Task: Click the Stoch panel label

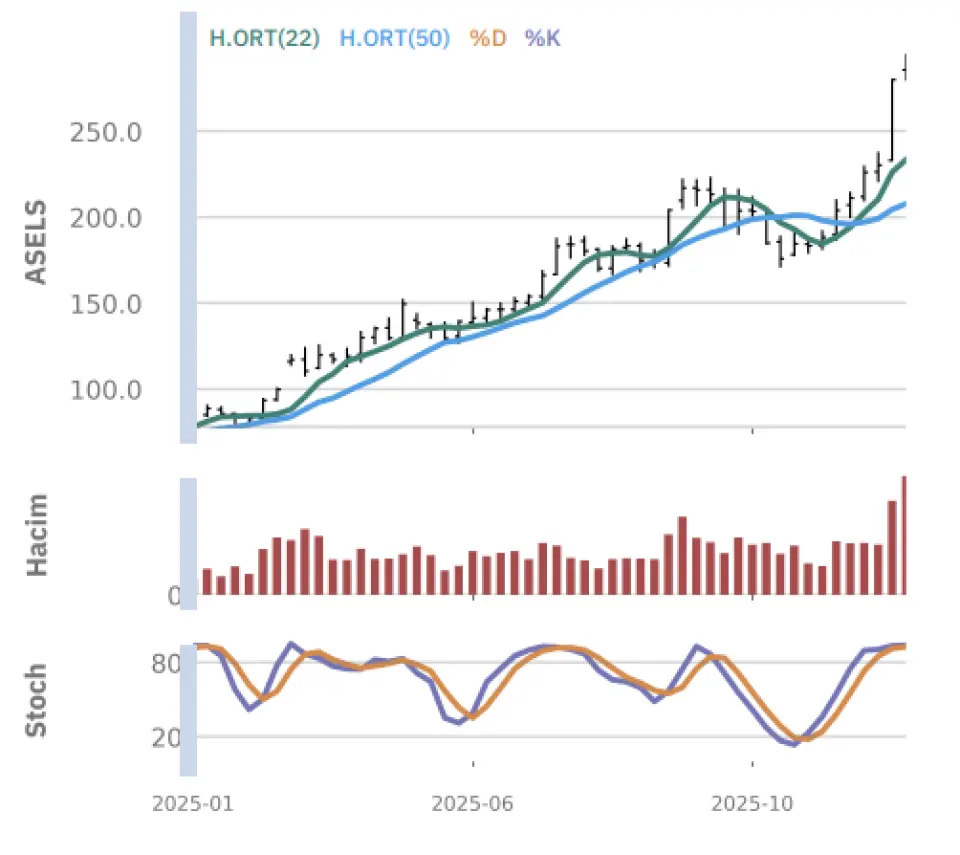Action: 36,700
